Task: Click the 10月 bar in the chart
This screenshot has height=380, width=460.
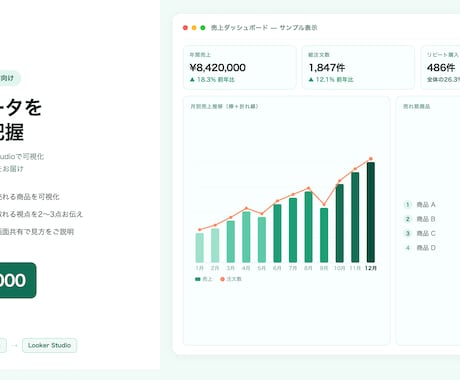Action: (340, 223)
